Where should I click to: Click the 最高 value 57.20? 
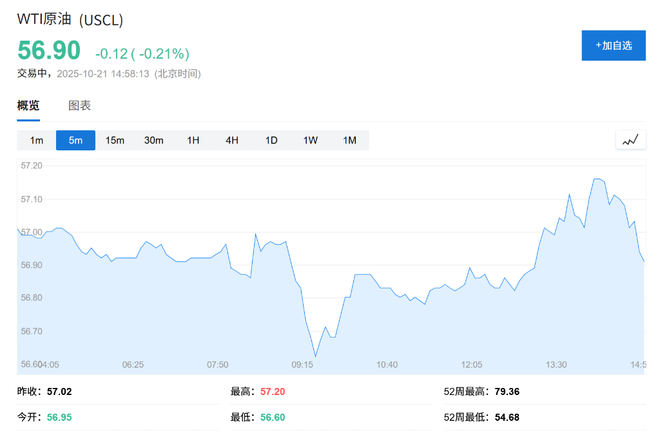(x=273, y=392)
